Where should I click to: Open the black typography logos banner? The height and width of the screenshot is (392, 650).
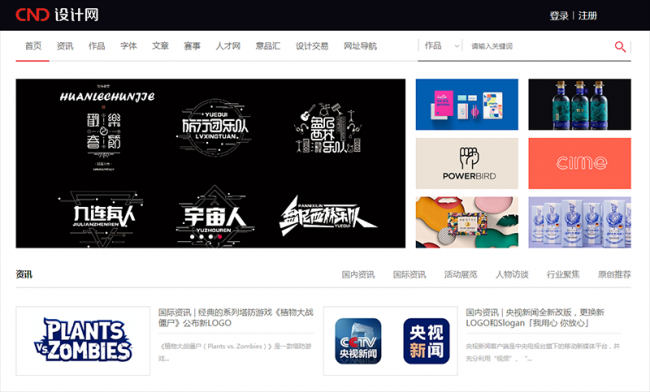[x=211, y=163]
